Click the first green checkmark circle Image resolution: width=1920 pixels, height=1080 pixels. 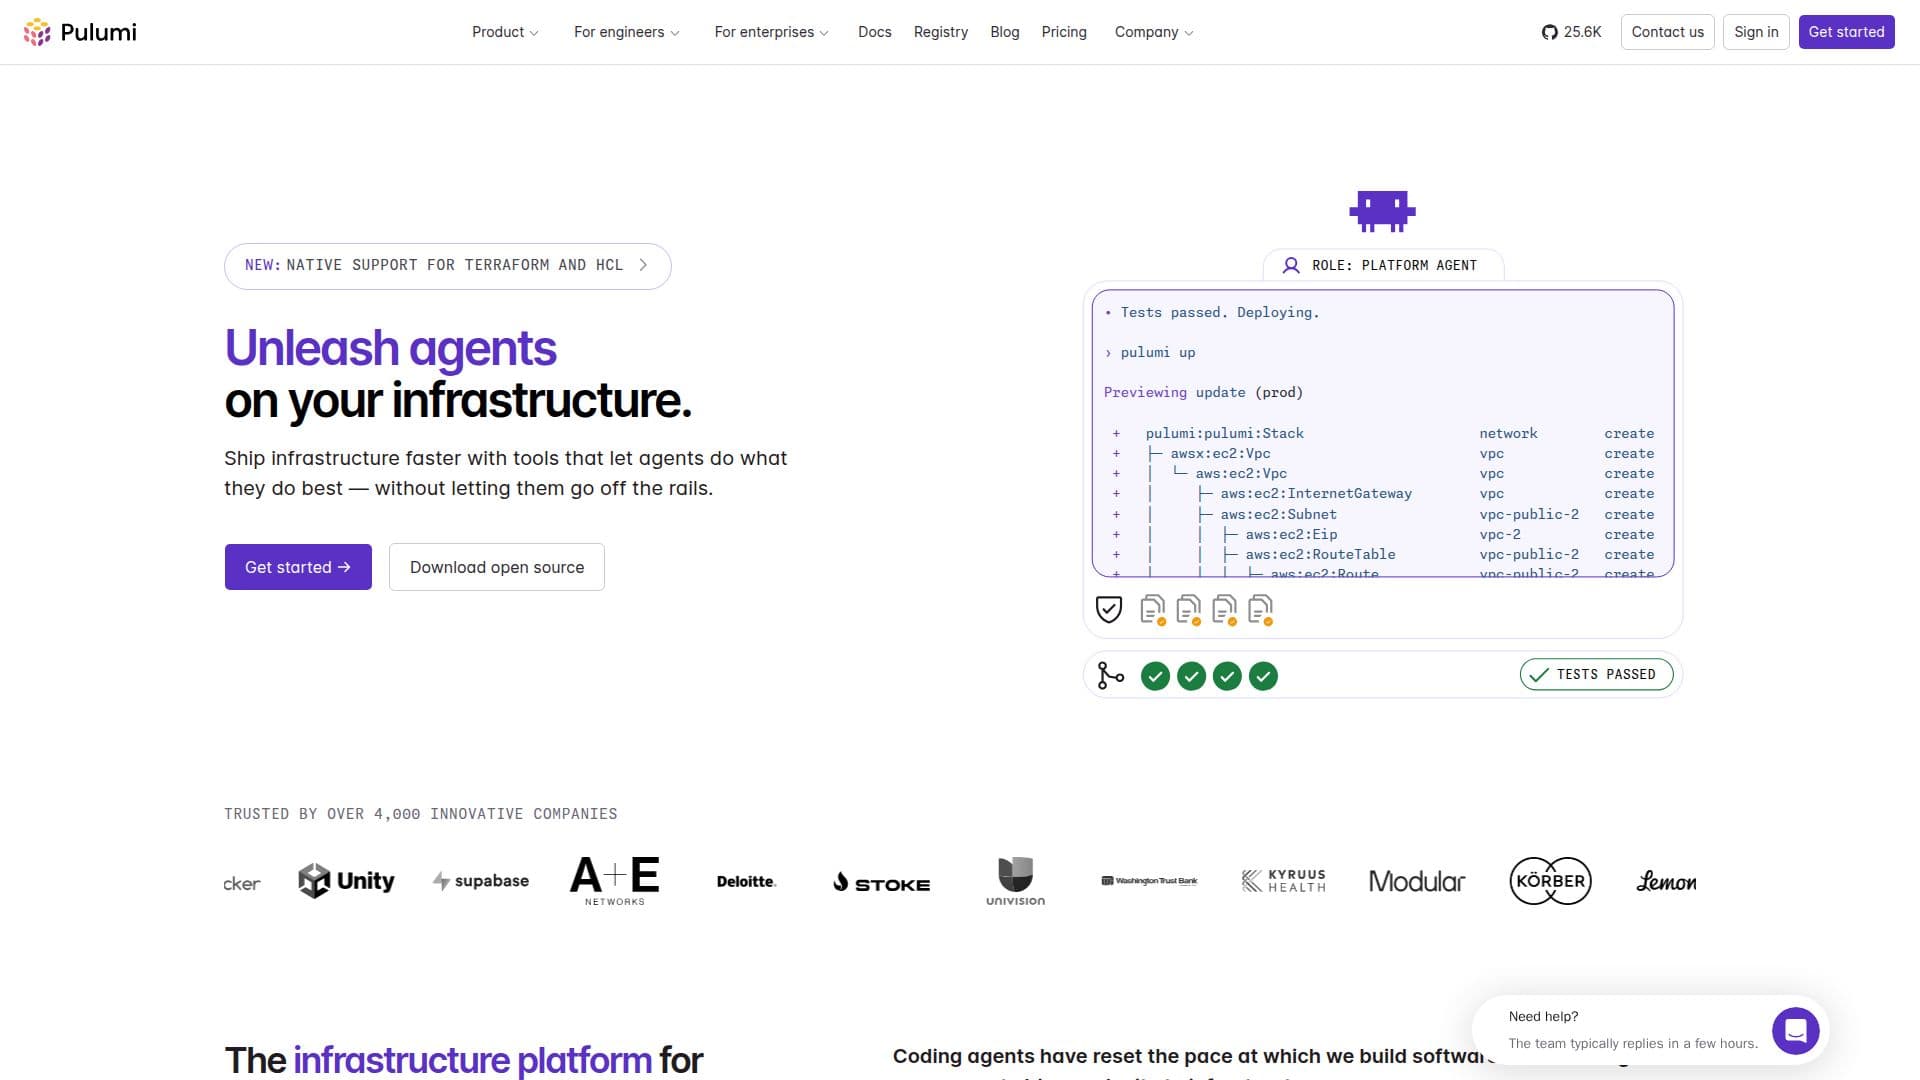[1155, 676]
